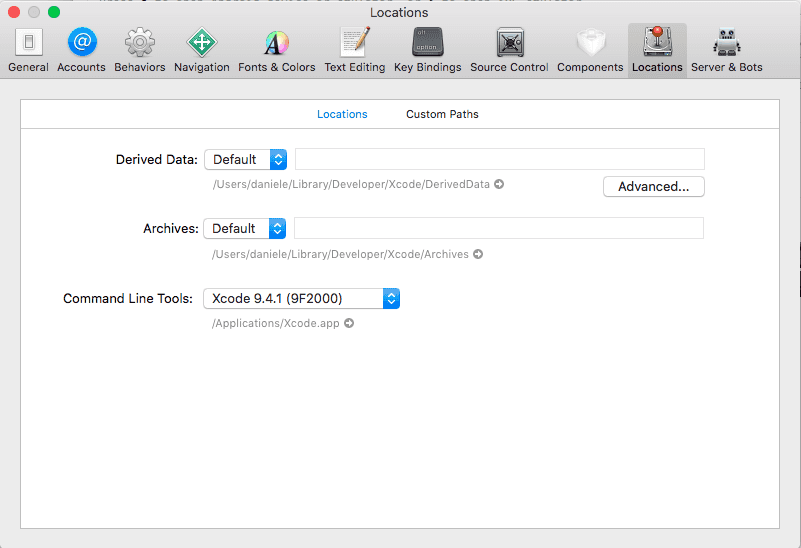Open the Components pane
Viewport: 801px width, 548px height.
pos(590,50)
